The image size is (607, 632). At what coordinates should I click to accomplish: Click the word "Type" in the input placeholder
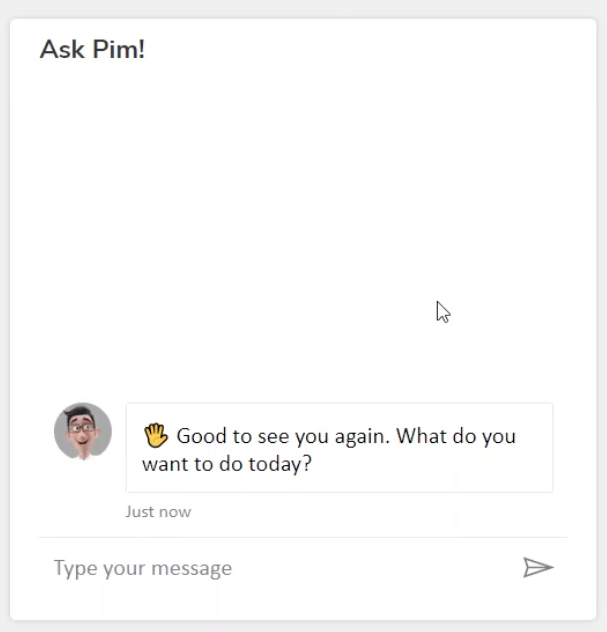tap(75, 569)
